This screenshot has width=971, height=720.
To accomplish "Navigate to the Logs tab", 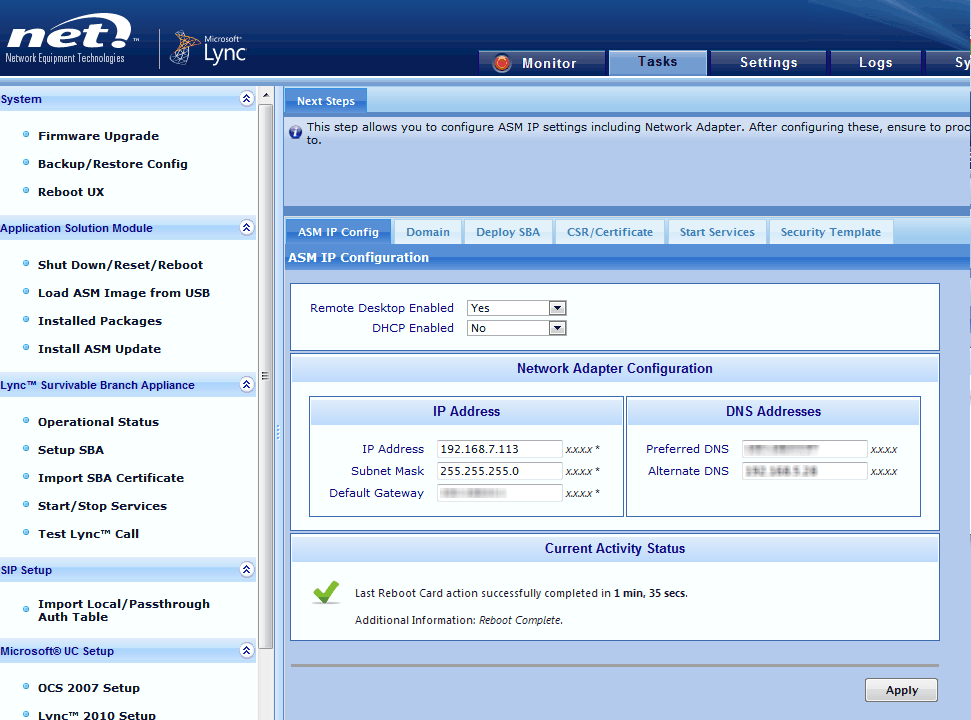I will [875, 62].
